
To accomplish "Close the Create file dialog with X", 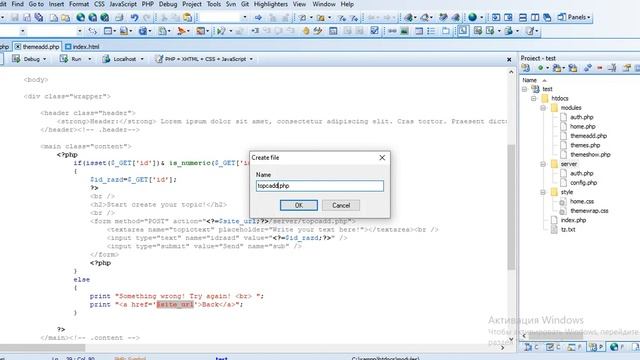I will [x=382, y=158].
